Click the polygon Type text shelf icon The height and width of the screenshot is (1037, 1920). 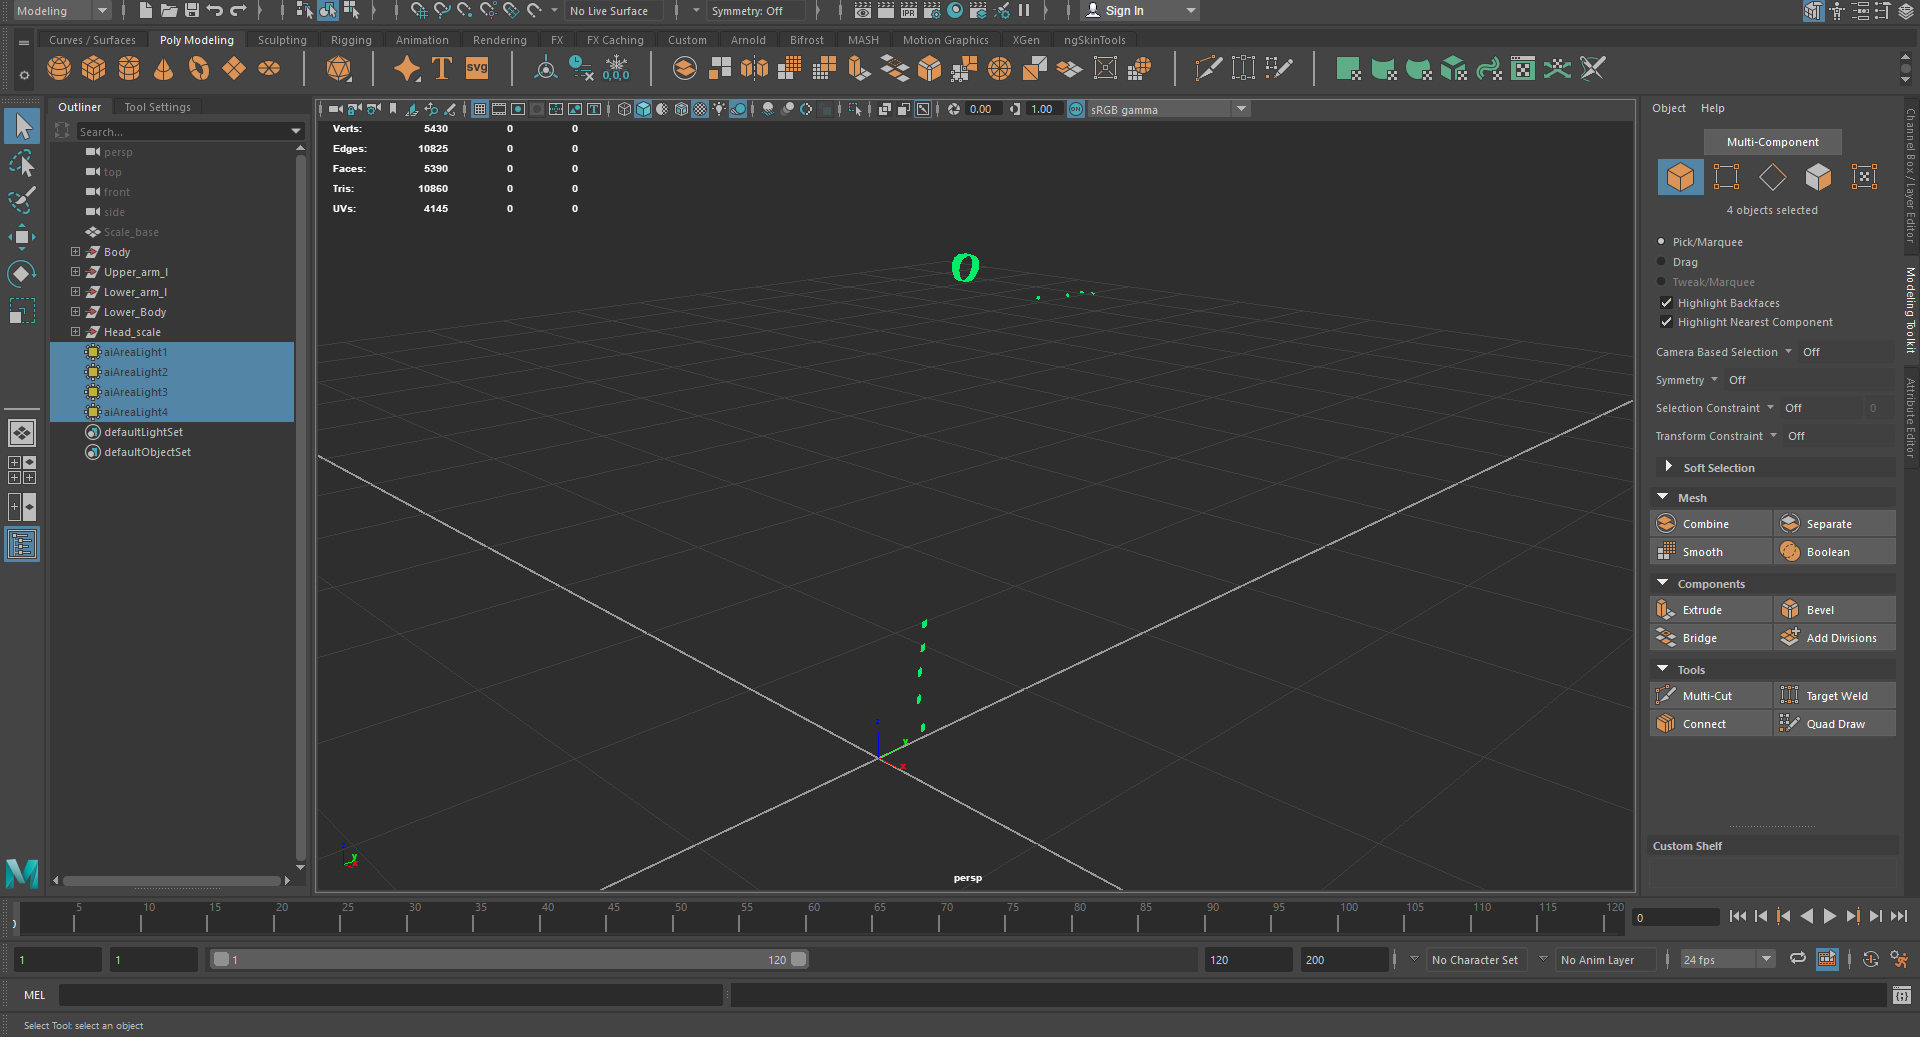[x=442, y=69]
